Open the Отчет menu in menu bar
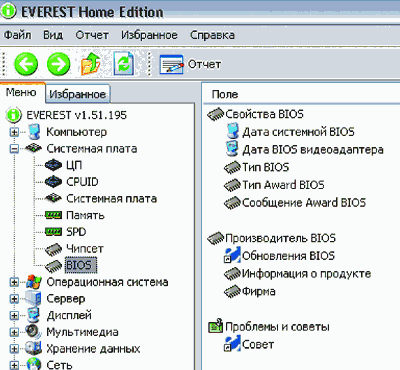The width and height of the screenshot is (400, 370). click(x=92, y=35)
